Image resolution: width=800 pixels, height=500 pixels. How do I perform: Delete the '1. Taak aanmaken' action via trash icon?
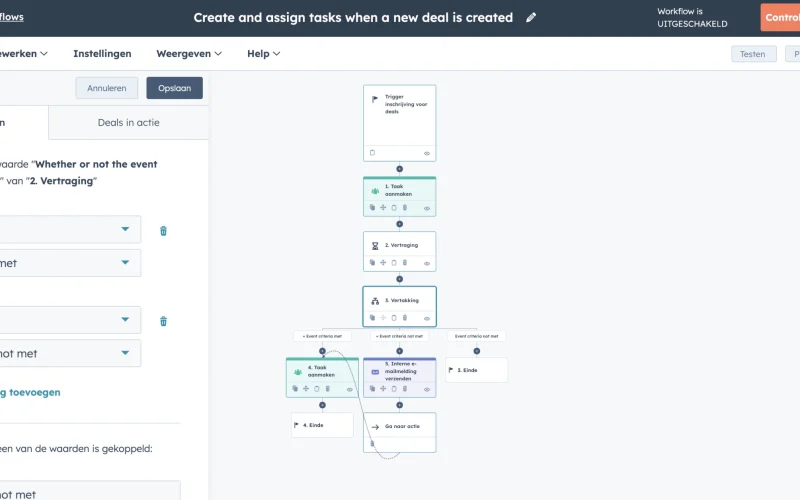(405, 208)
